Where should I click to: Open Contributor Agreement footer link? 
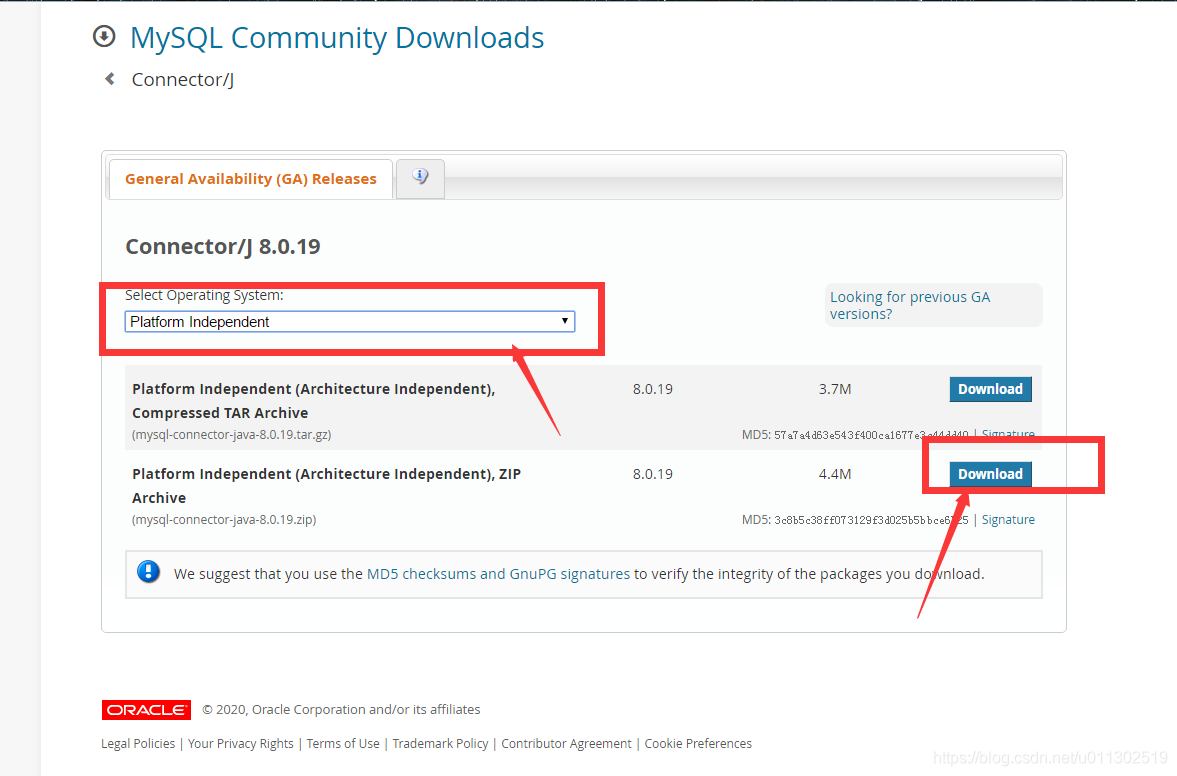567,743
